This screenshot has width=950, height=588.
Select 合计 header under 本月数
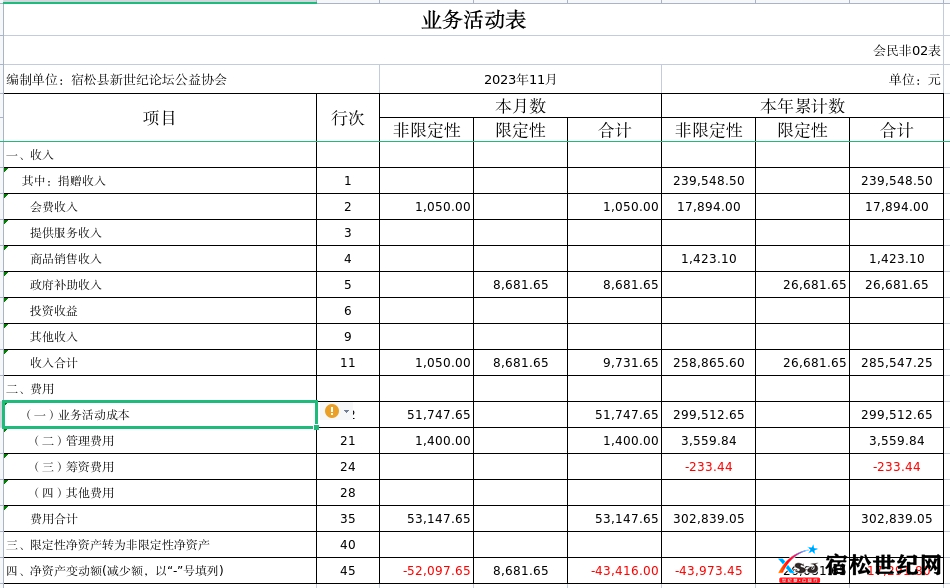(x=614, y=130)
